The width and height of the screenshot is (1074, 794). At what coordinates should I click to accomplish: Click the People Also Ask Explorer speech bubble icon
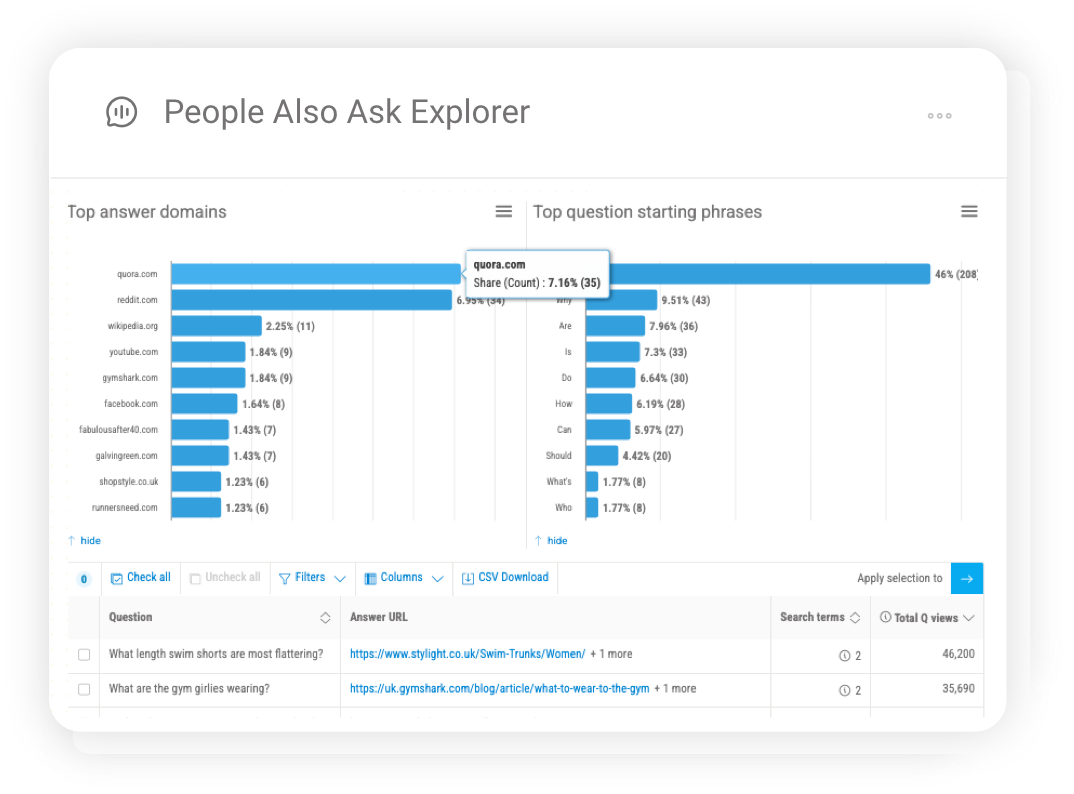[122, 112]
